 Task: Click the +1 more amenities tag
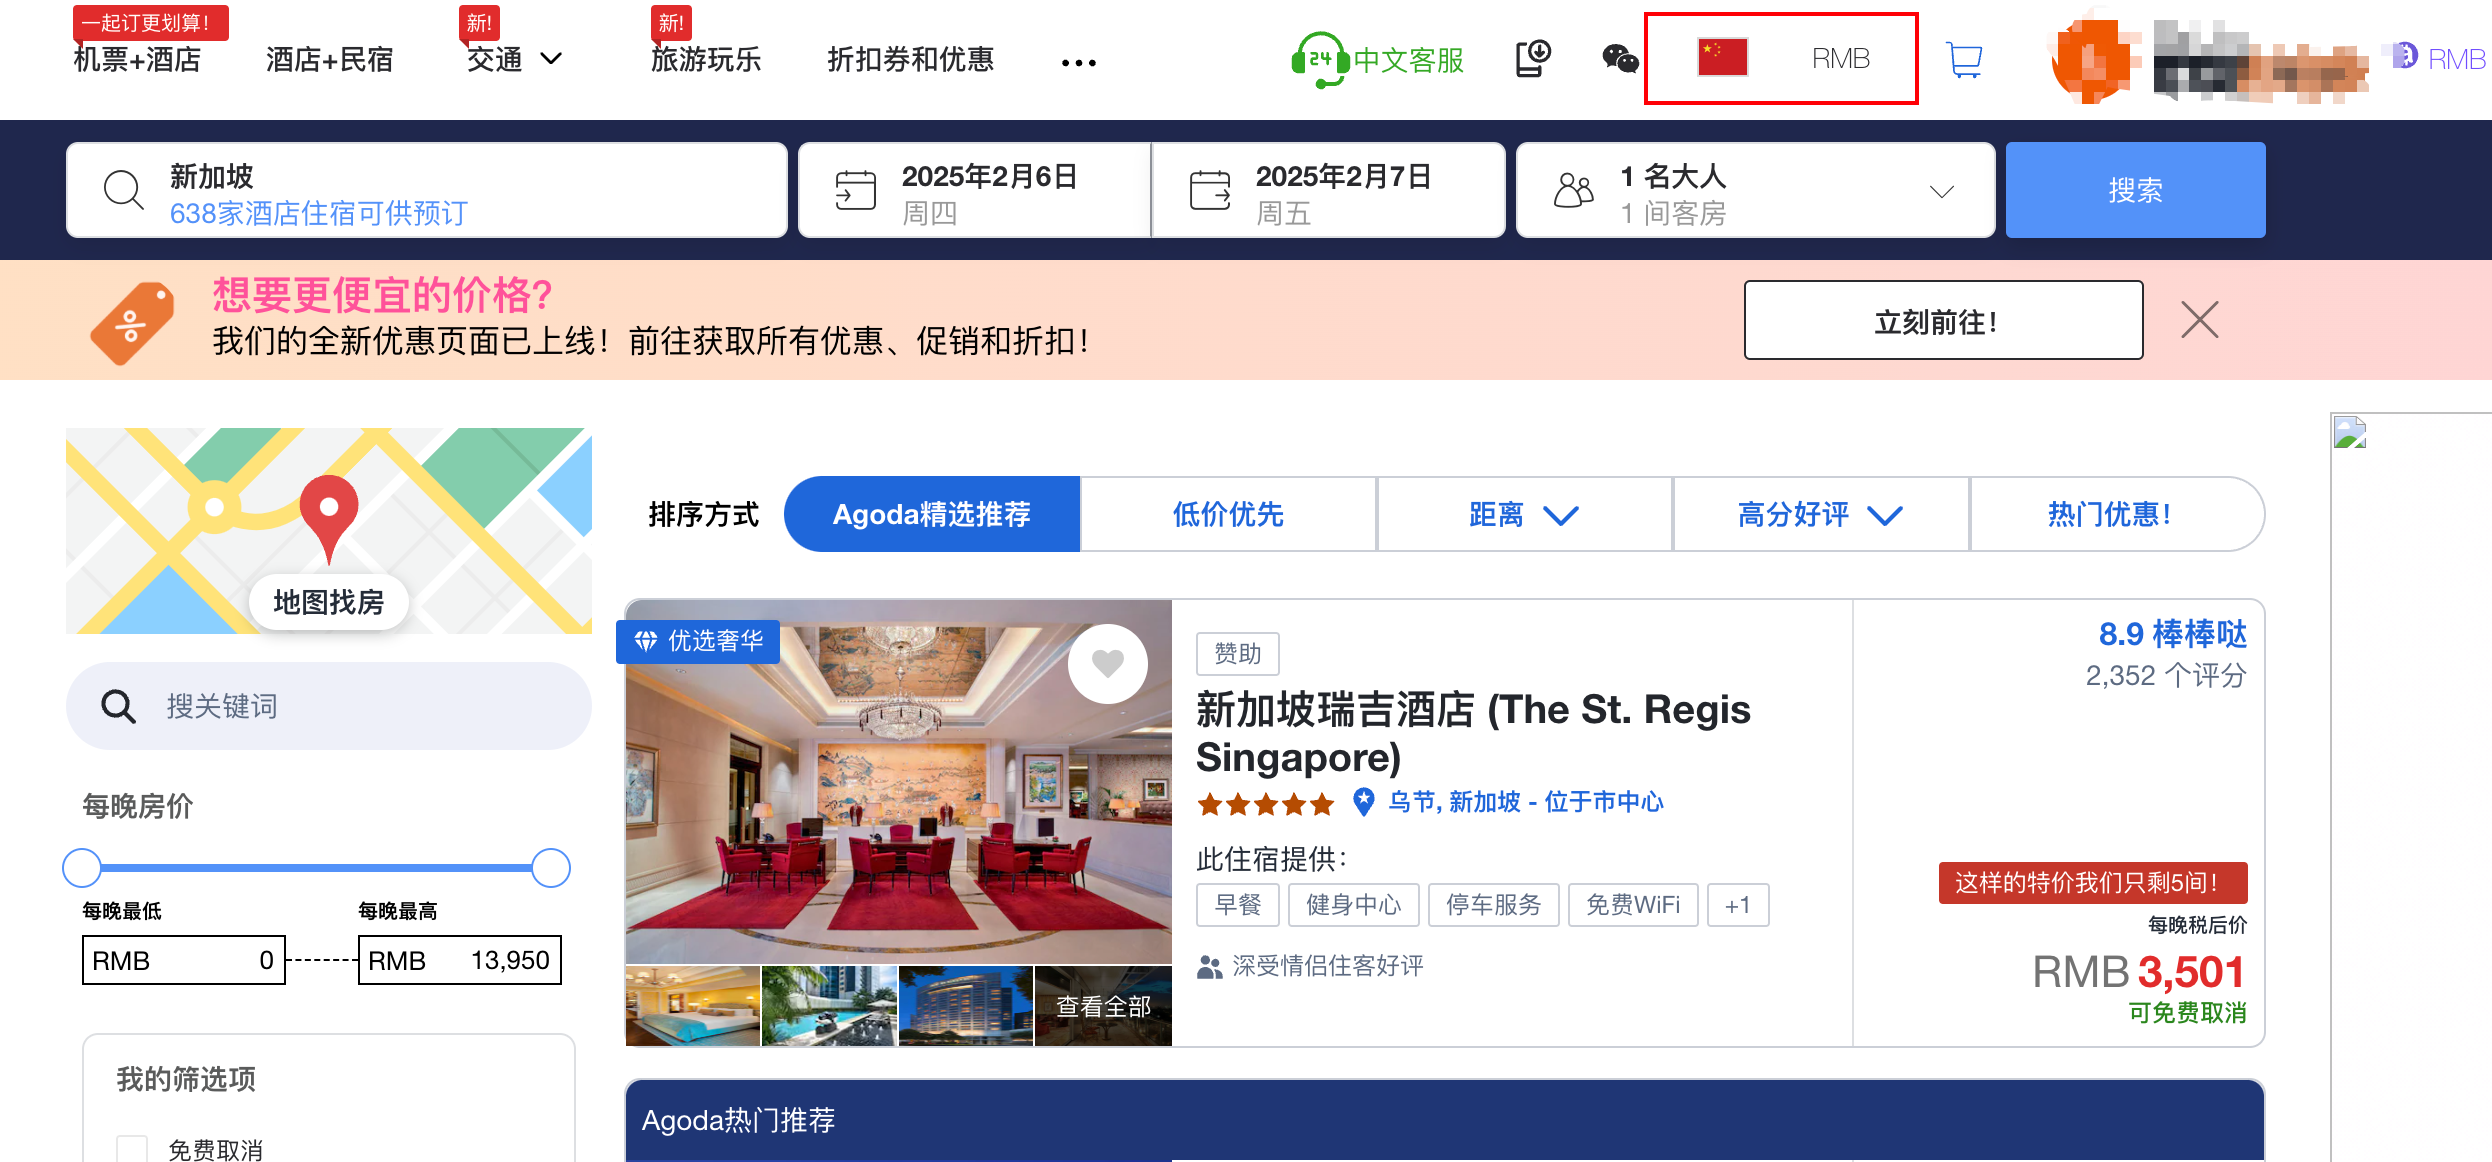[x=1738, y=905]
